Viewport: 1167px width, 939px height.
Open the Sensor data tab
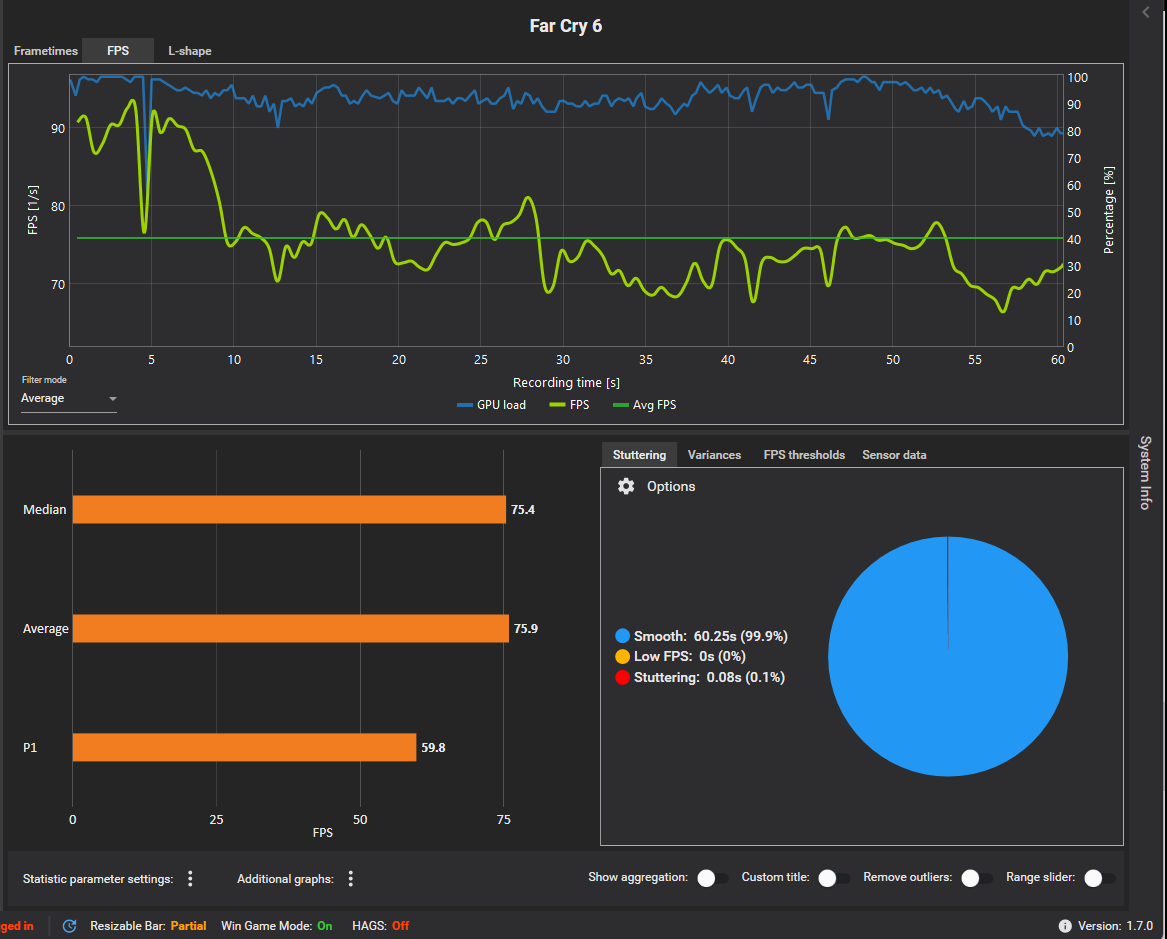[894, 455]
